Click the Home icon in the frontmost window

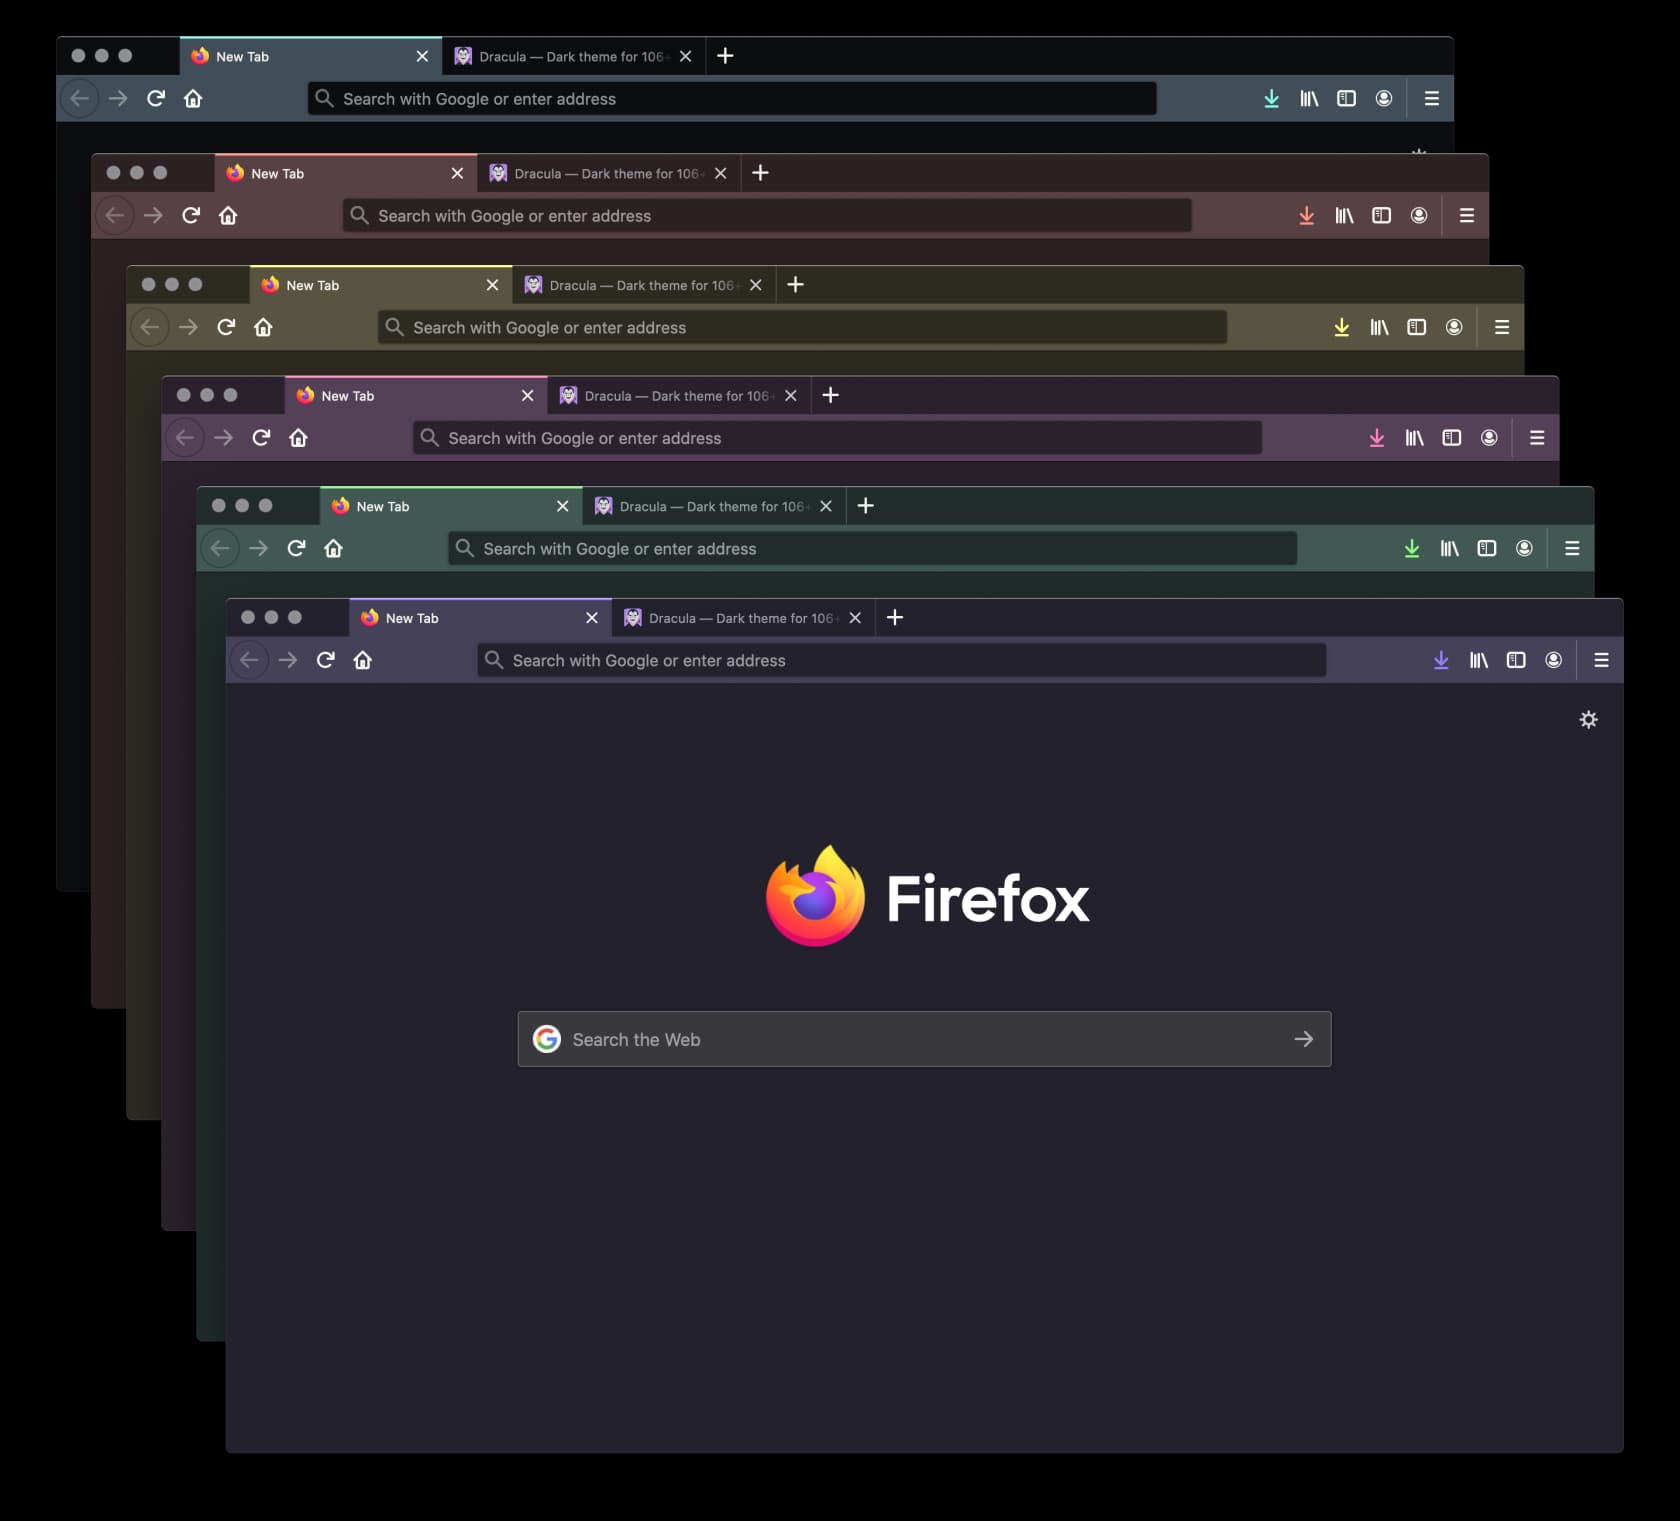(x=362, y=660)
